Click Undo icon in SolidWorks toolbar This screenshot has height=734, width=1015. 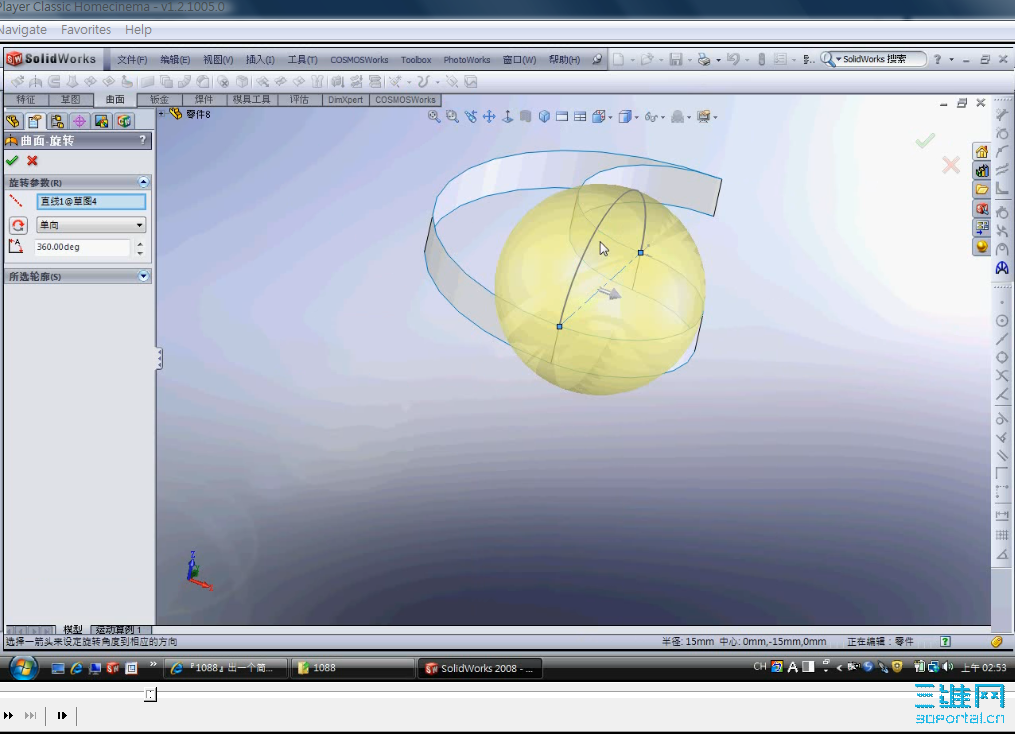733,60
